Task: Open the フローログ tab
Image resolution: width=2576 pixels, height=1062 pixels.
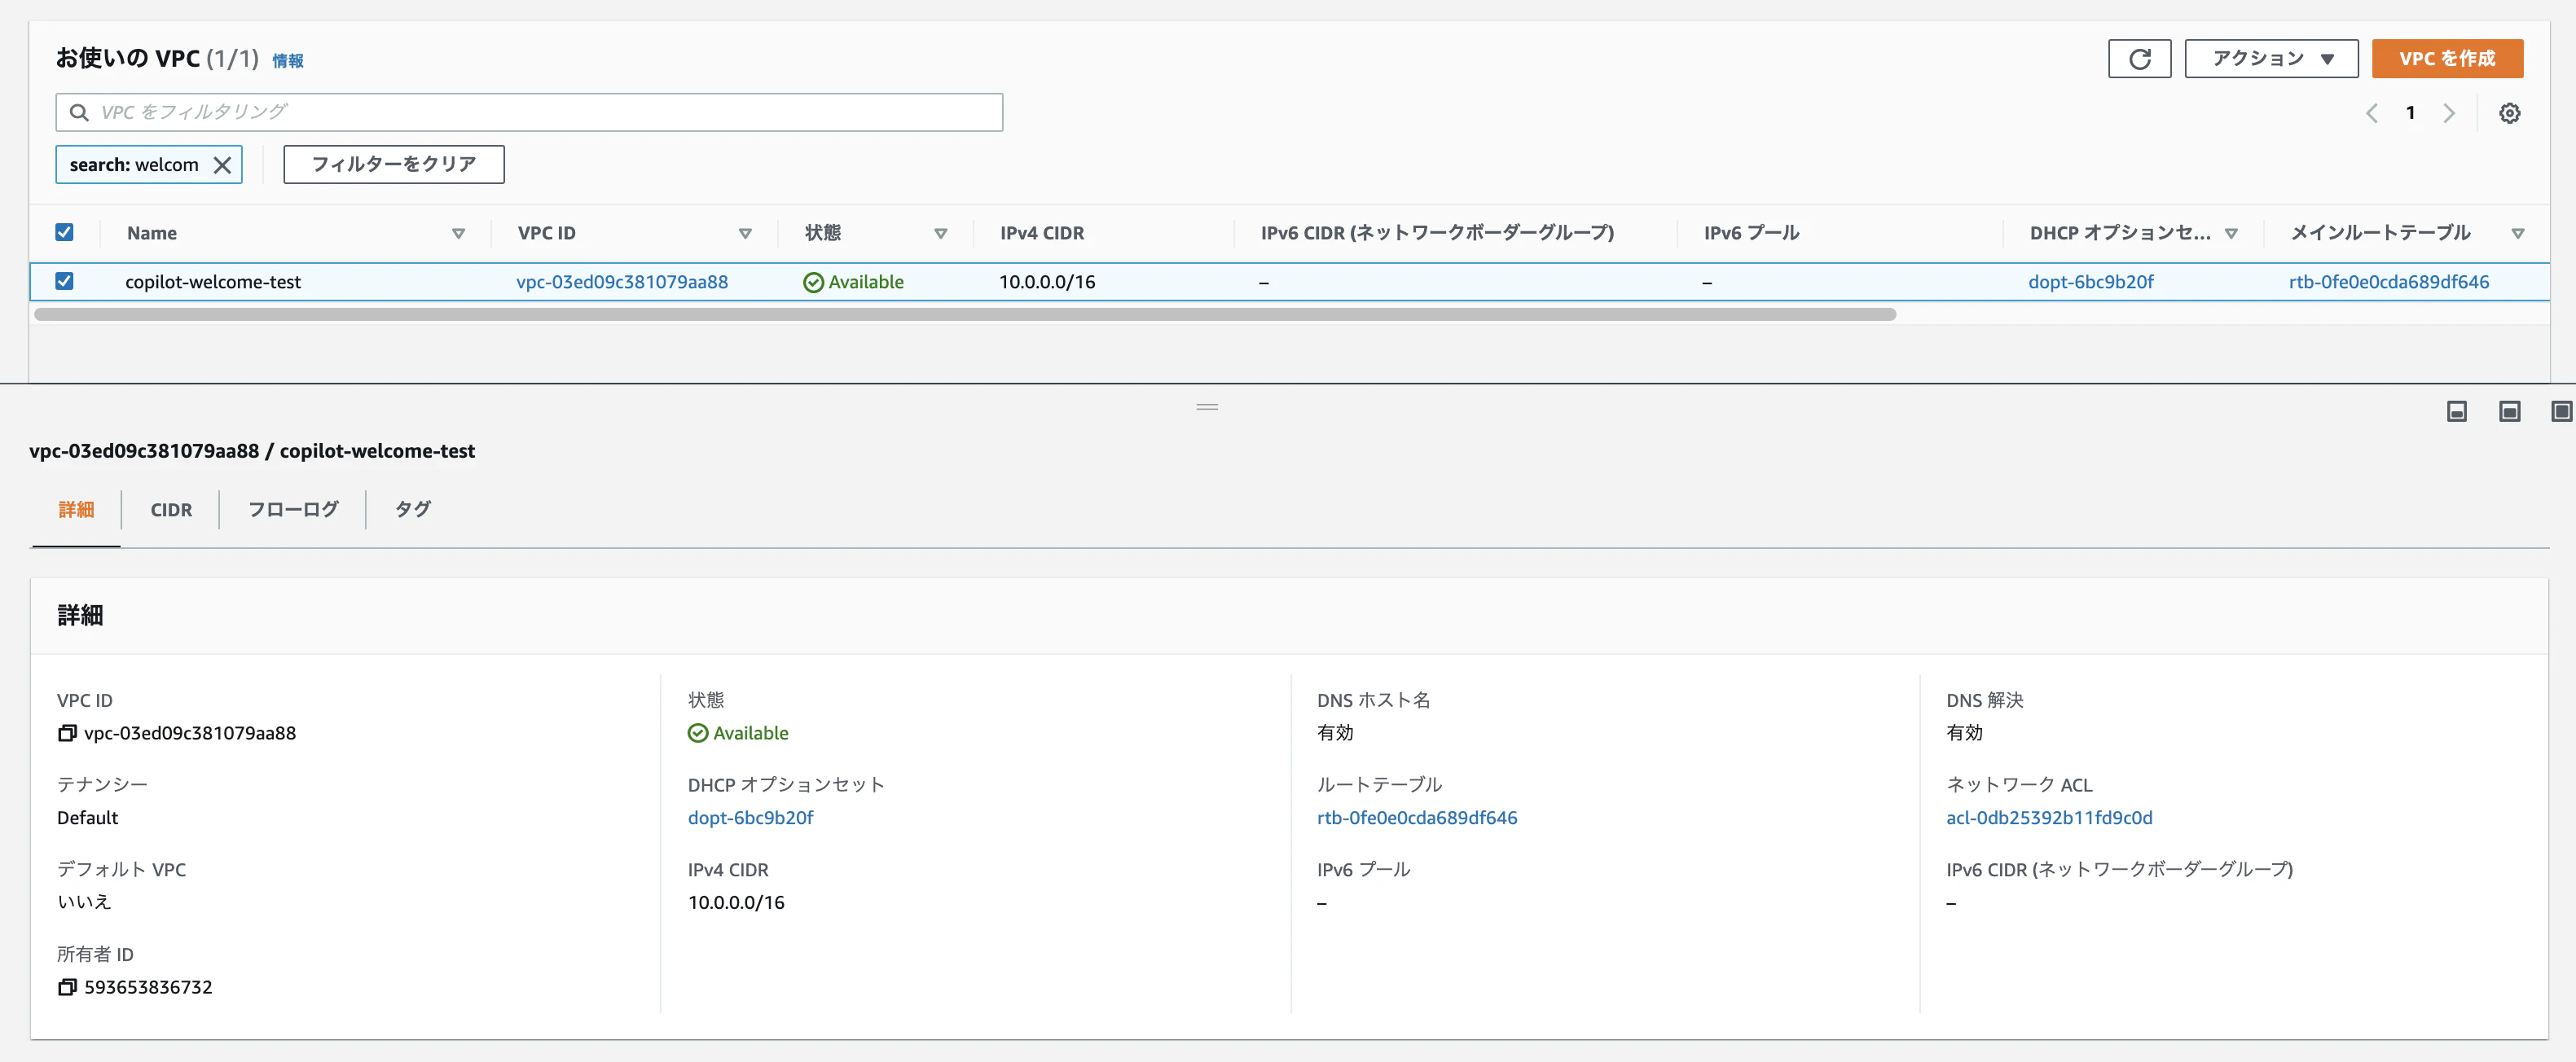Action: point(293,510)
